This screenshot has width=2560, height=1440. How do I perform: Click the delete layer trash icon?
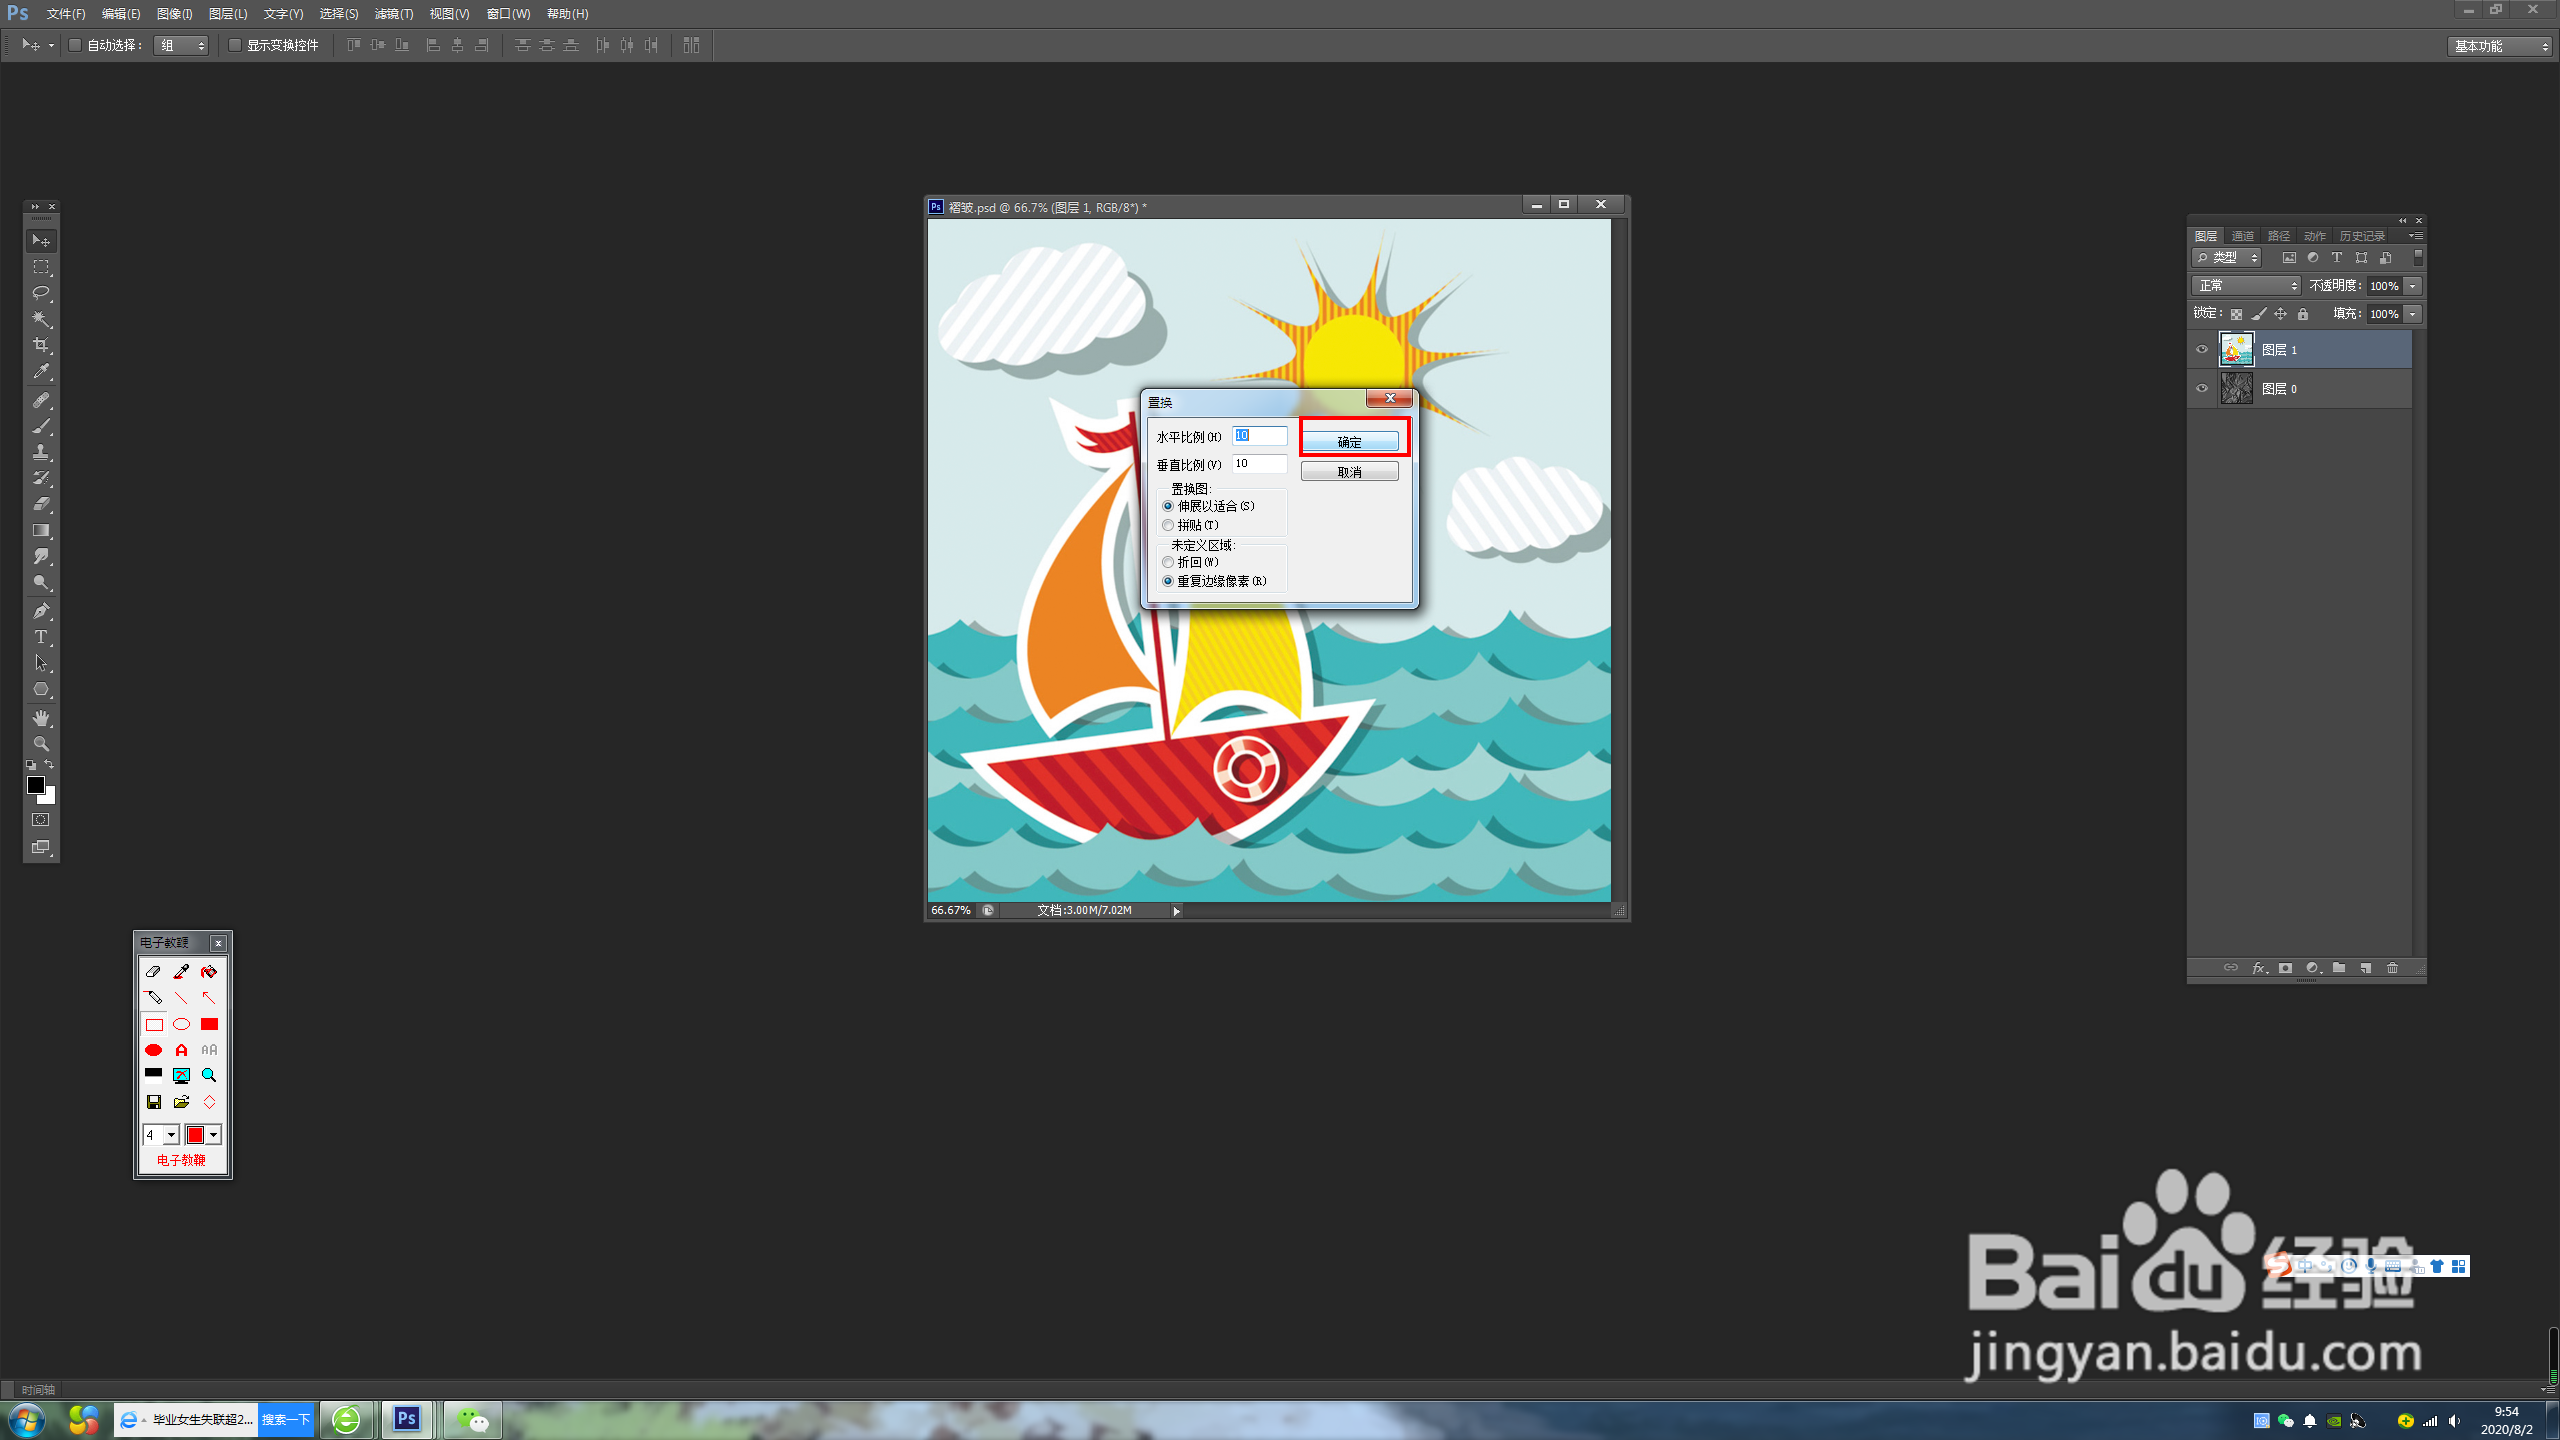point(2392,968)
